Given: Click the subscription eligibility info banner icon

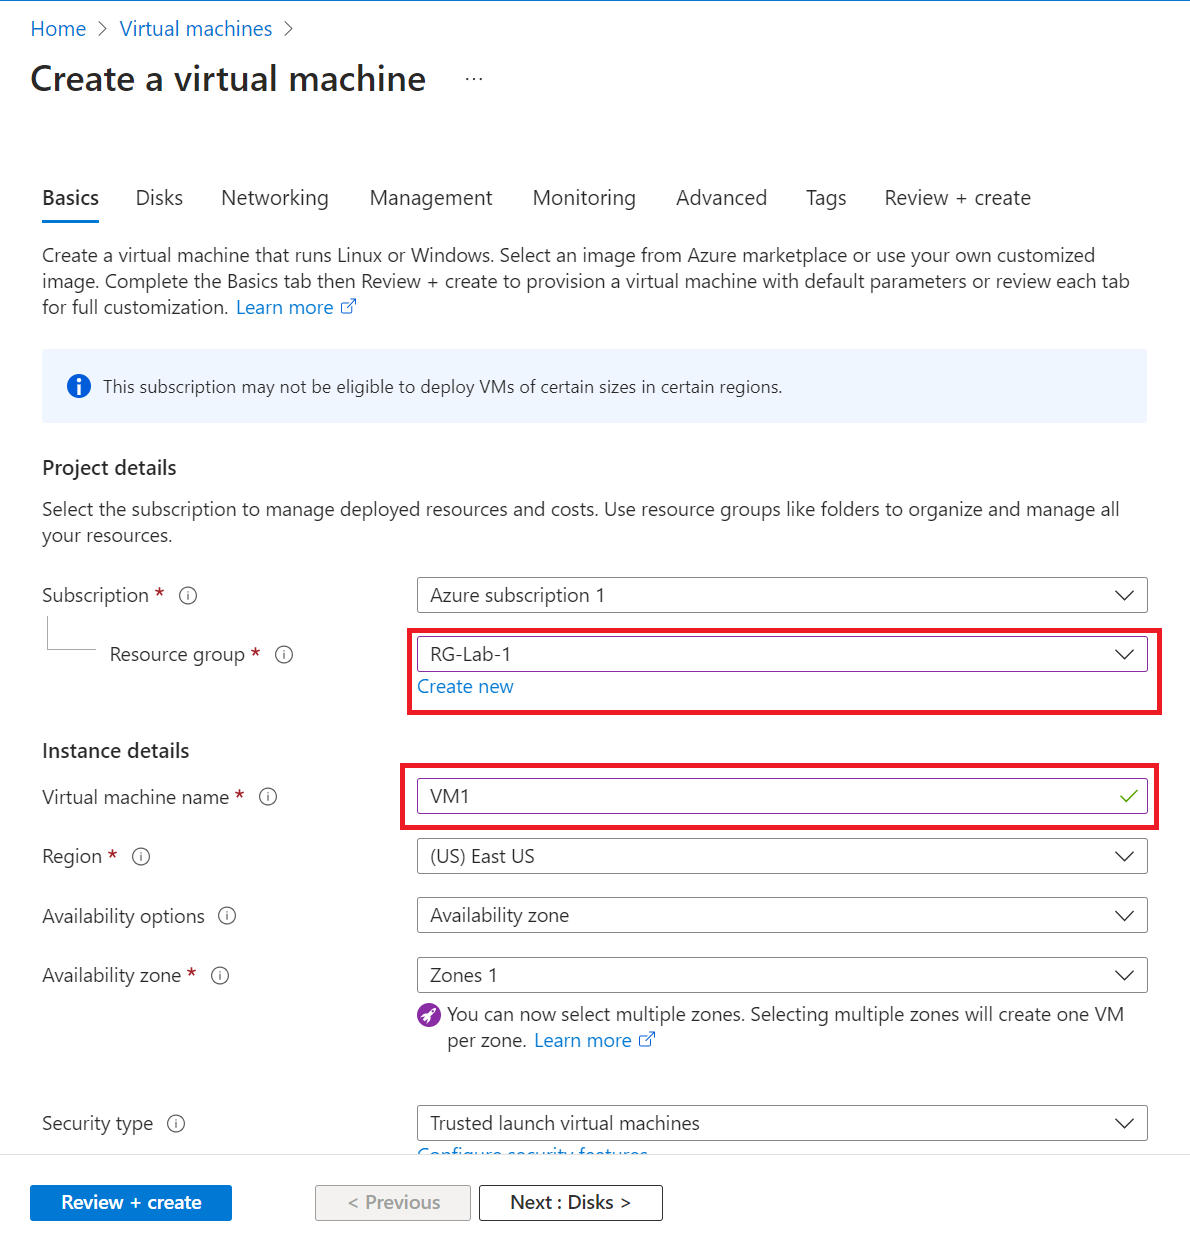Looking at the screenshot, I should point(79,386).
